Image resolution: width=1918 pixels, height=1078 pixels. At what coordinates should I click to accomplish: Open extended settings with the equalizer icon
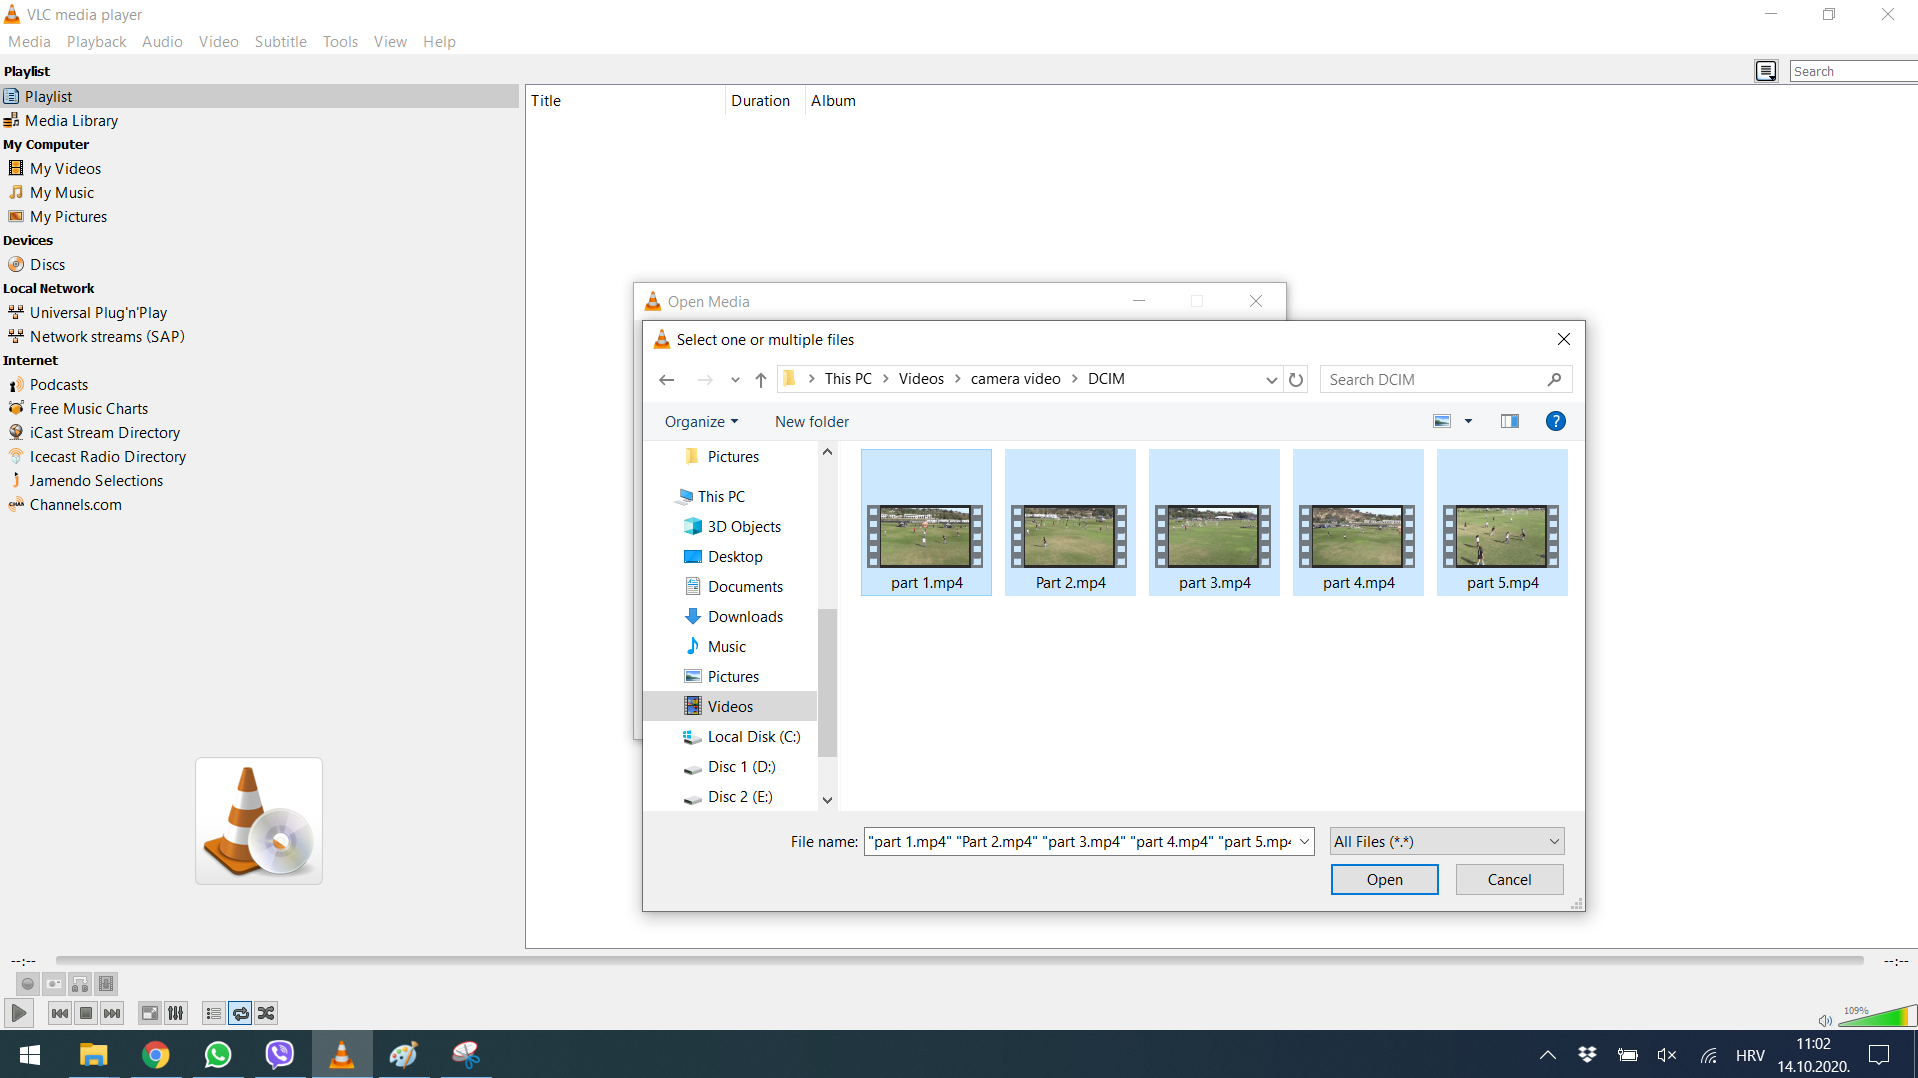pyautogui.click(x=175, y=1013)
